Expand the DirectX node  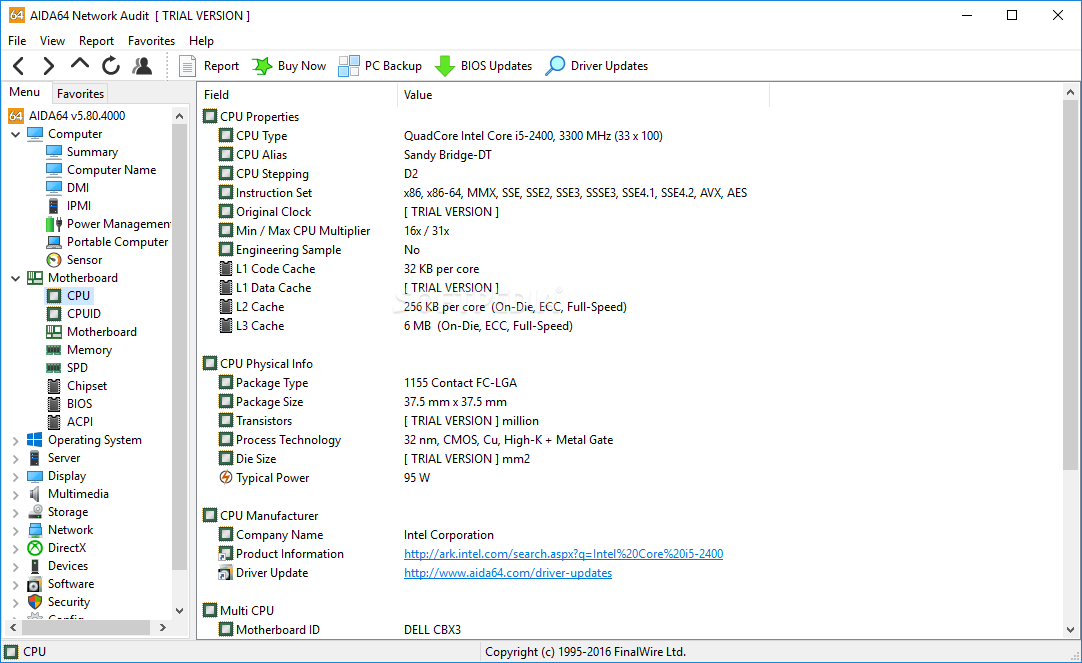[16, 548]
